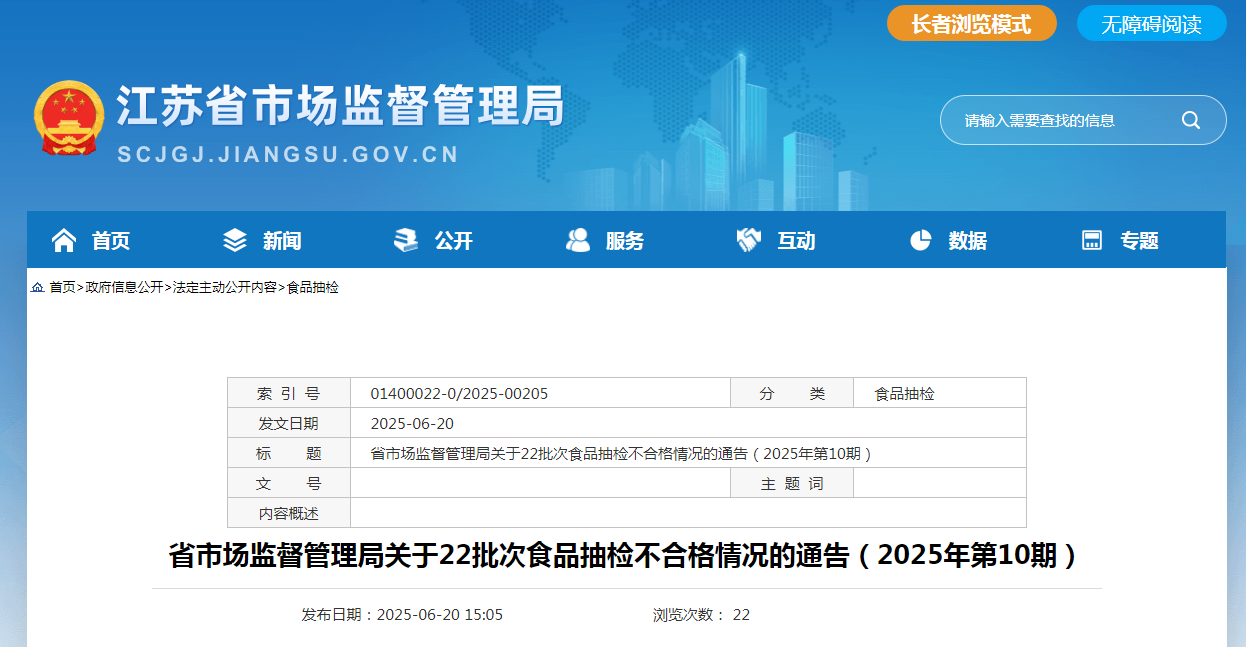This screenshot has height=647, width=1246.
Task: Click the 标题 label cell
Action: click(x=289, y=454)
